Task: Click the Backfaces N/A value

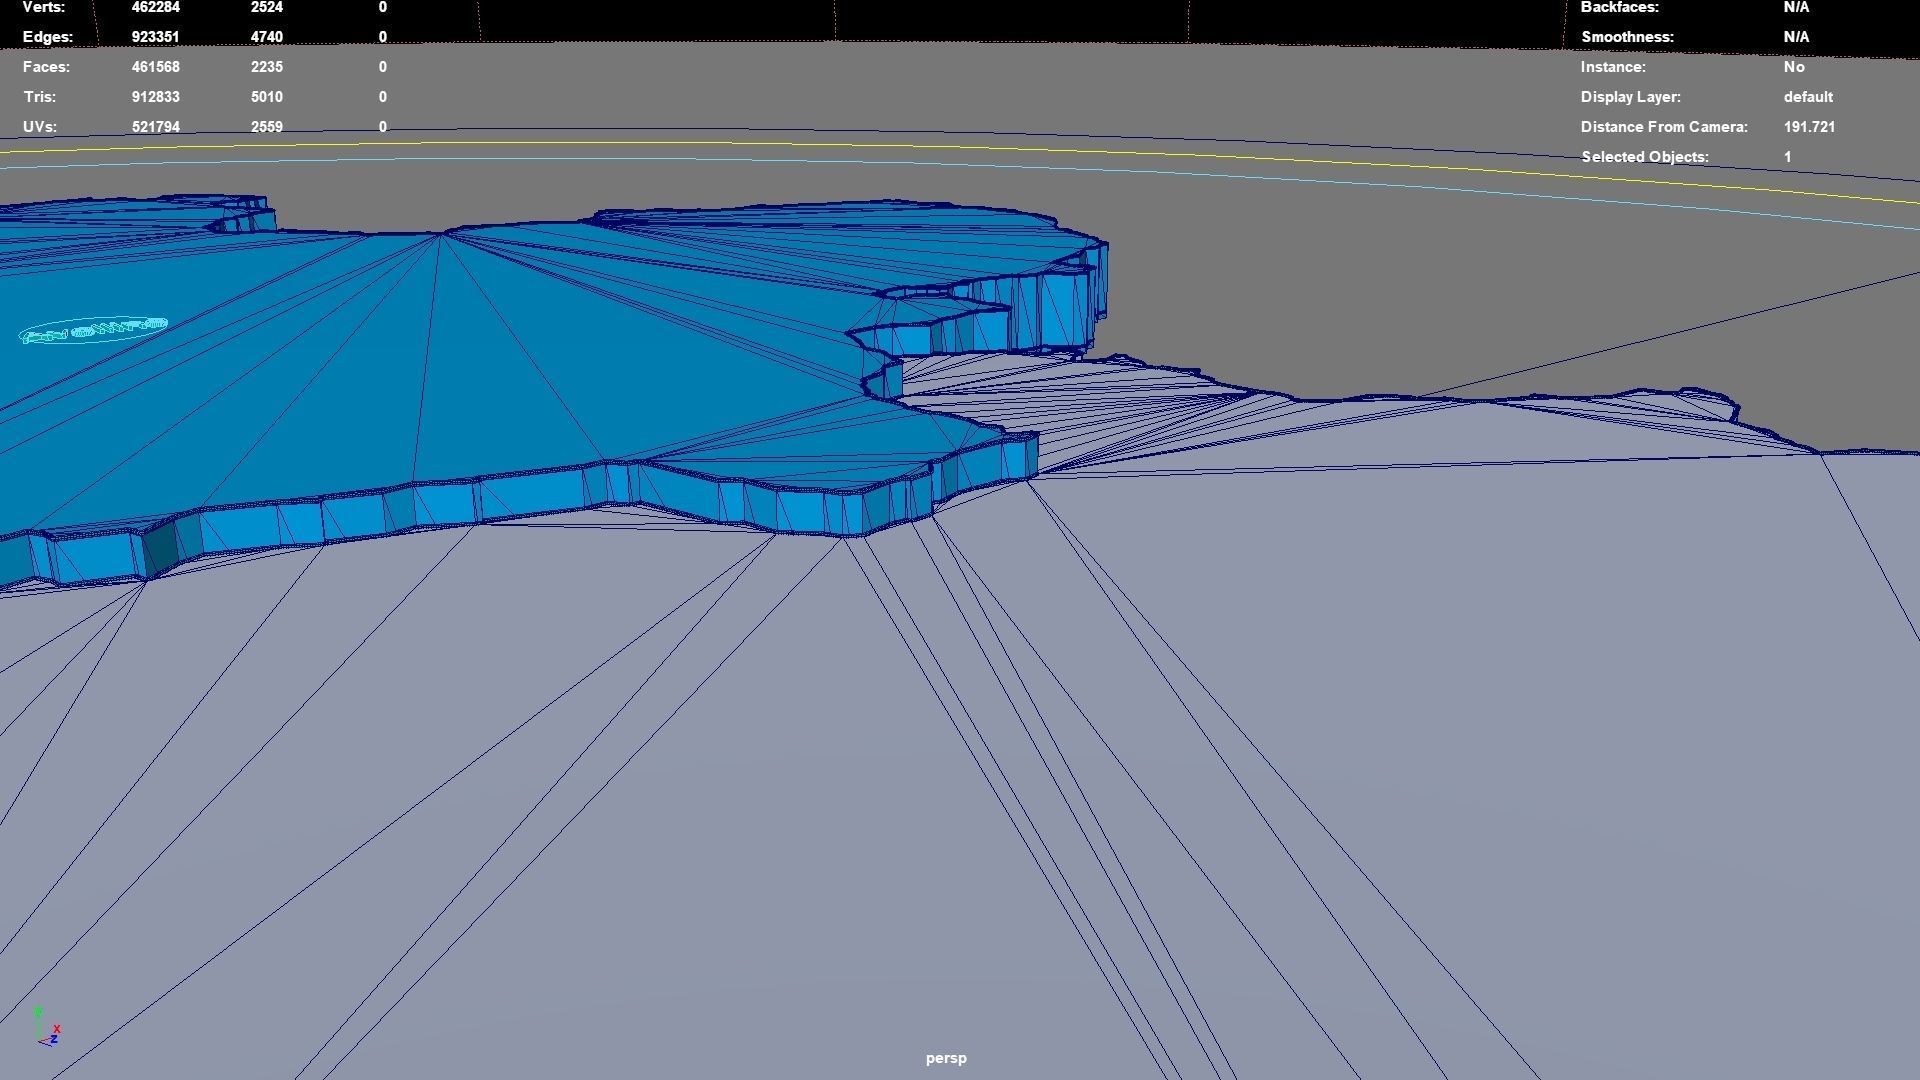Action: coord(1796,7)
